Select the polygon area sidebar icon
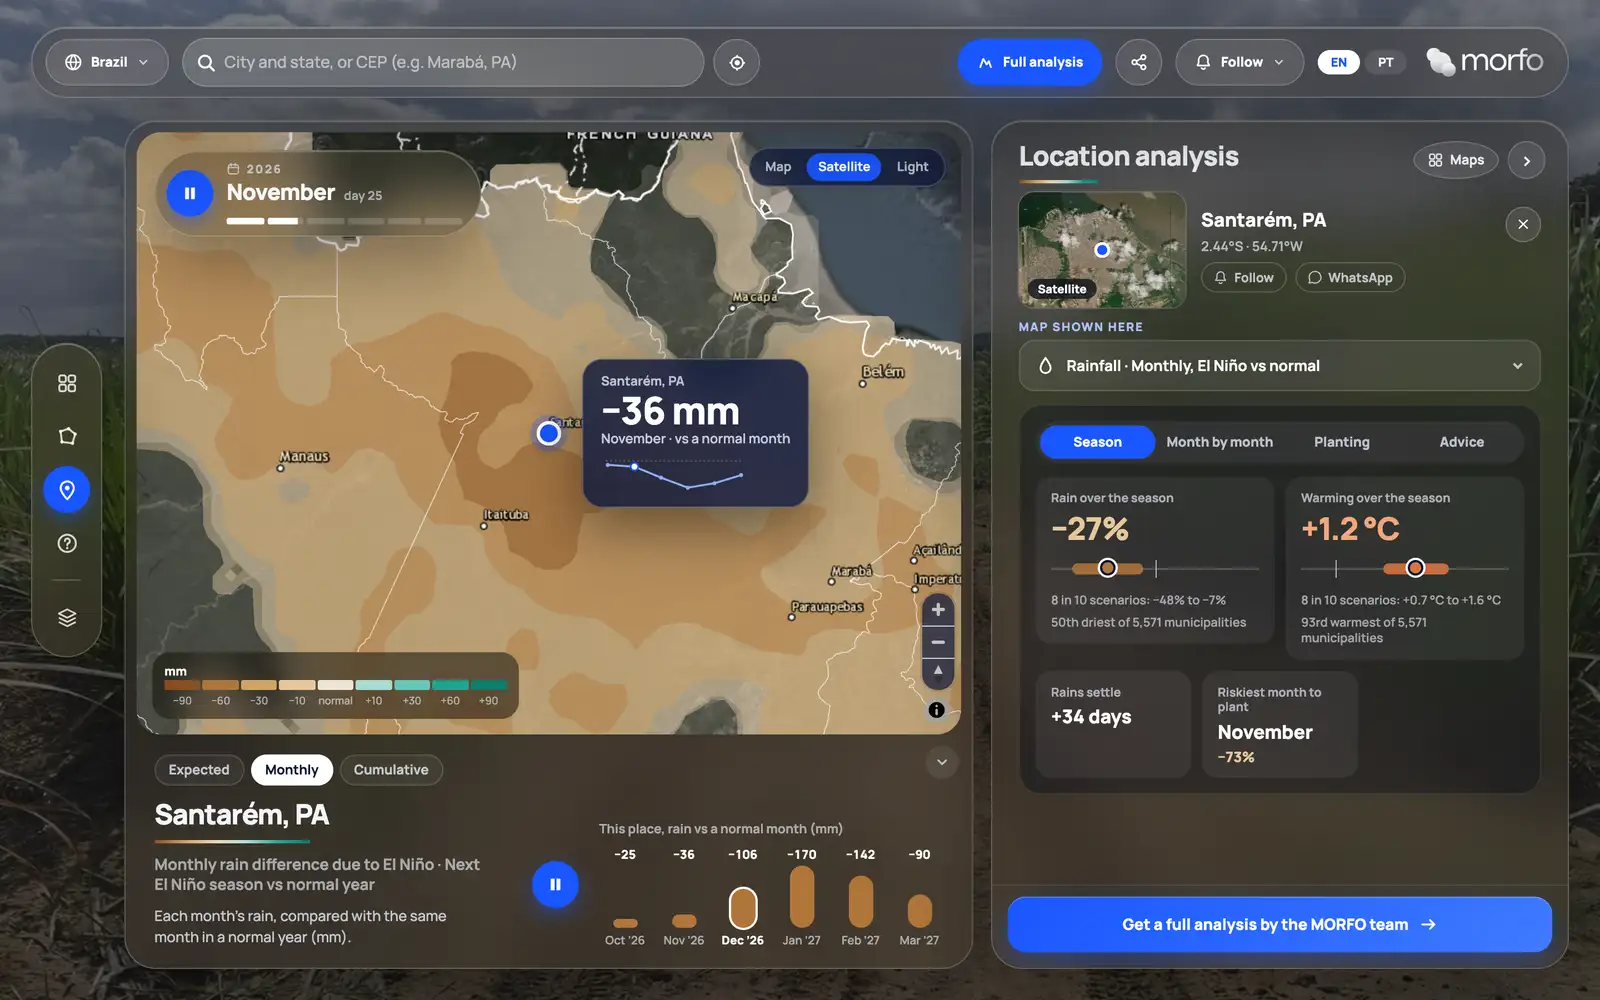This screenshot has height=1000, width=1600. click(67, 436)
